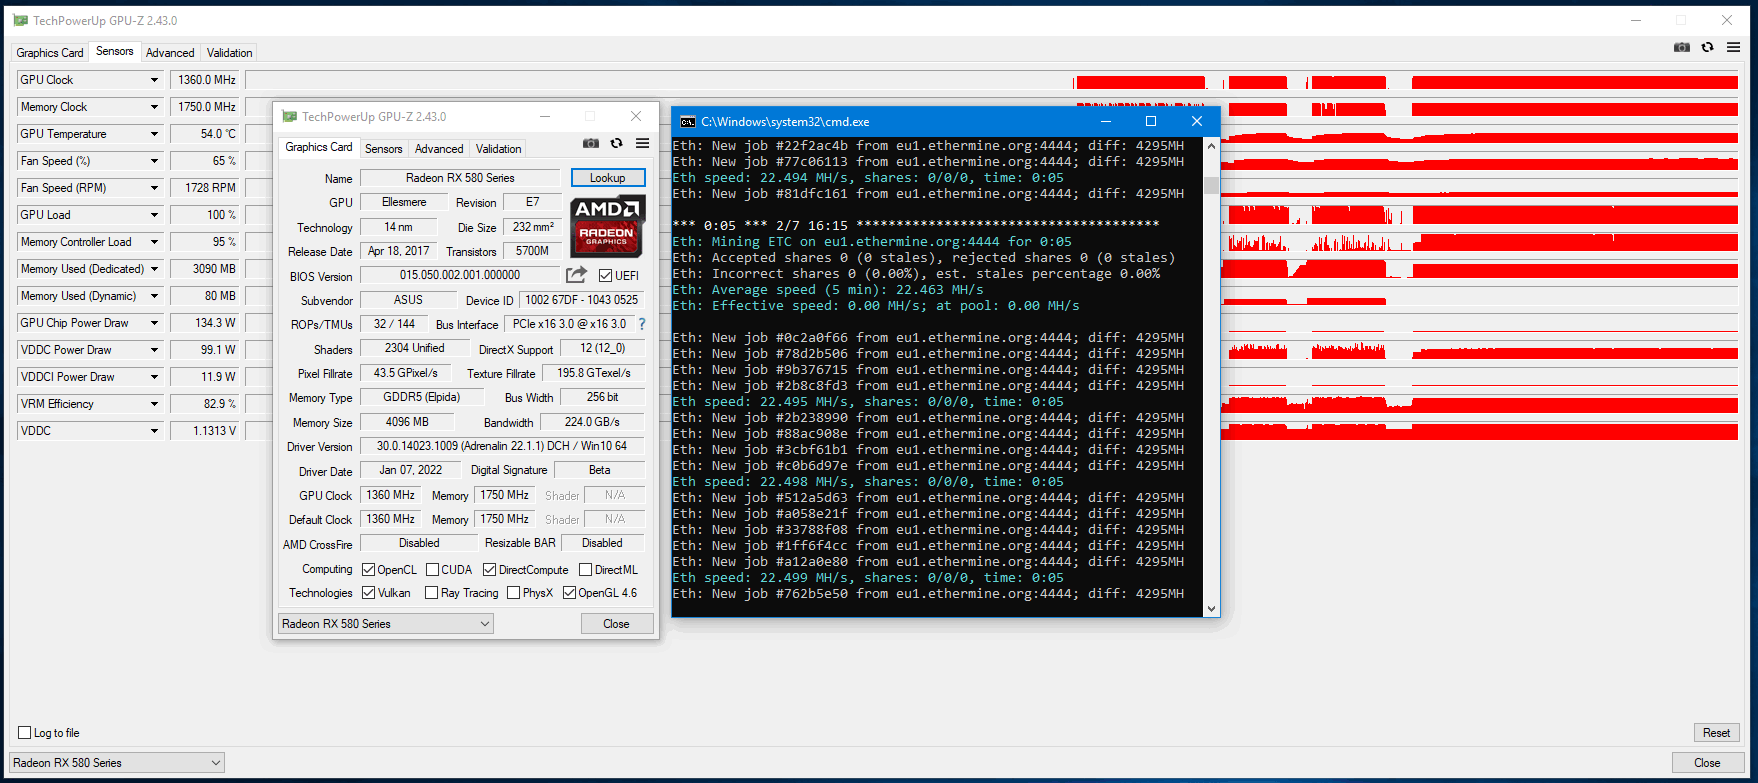1758x783 pixels.
Task: Expand Memory Clock sensor dropdown
Action: point(154,107)
